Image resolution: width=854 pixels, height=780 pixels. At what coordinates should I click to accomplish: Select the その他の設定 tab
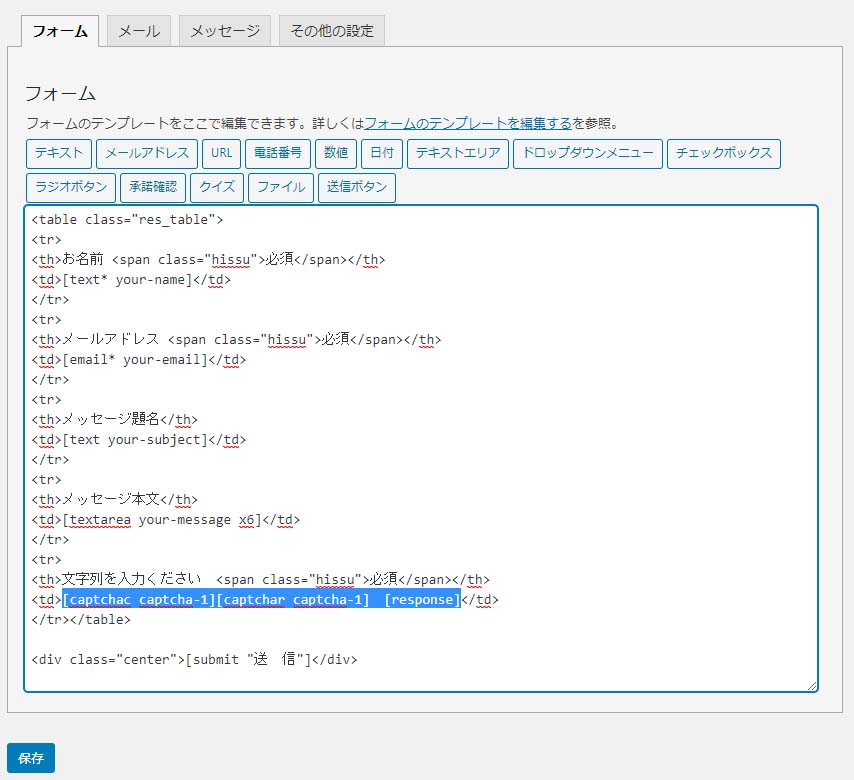(x=331, y=31)
